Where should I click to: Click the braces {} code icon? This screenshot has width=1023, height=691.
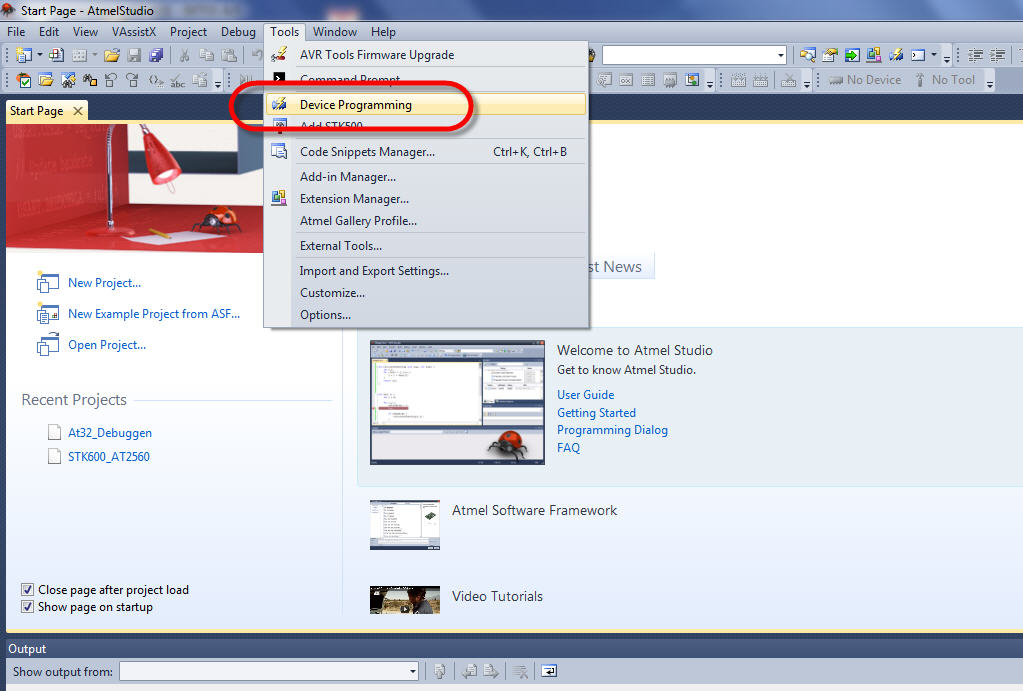point(156,80)
